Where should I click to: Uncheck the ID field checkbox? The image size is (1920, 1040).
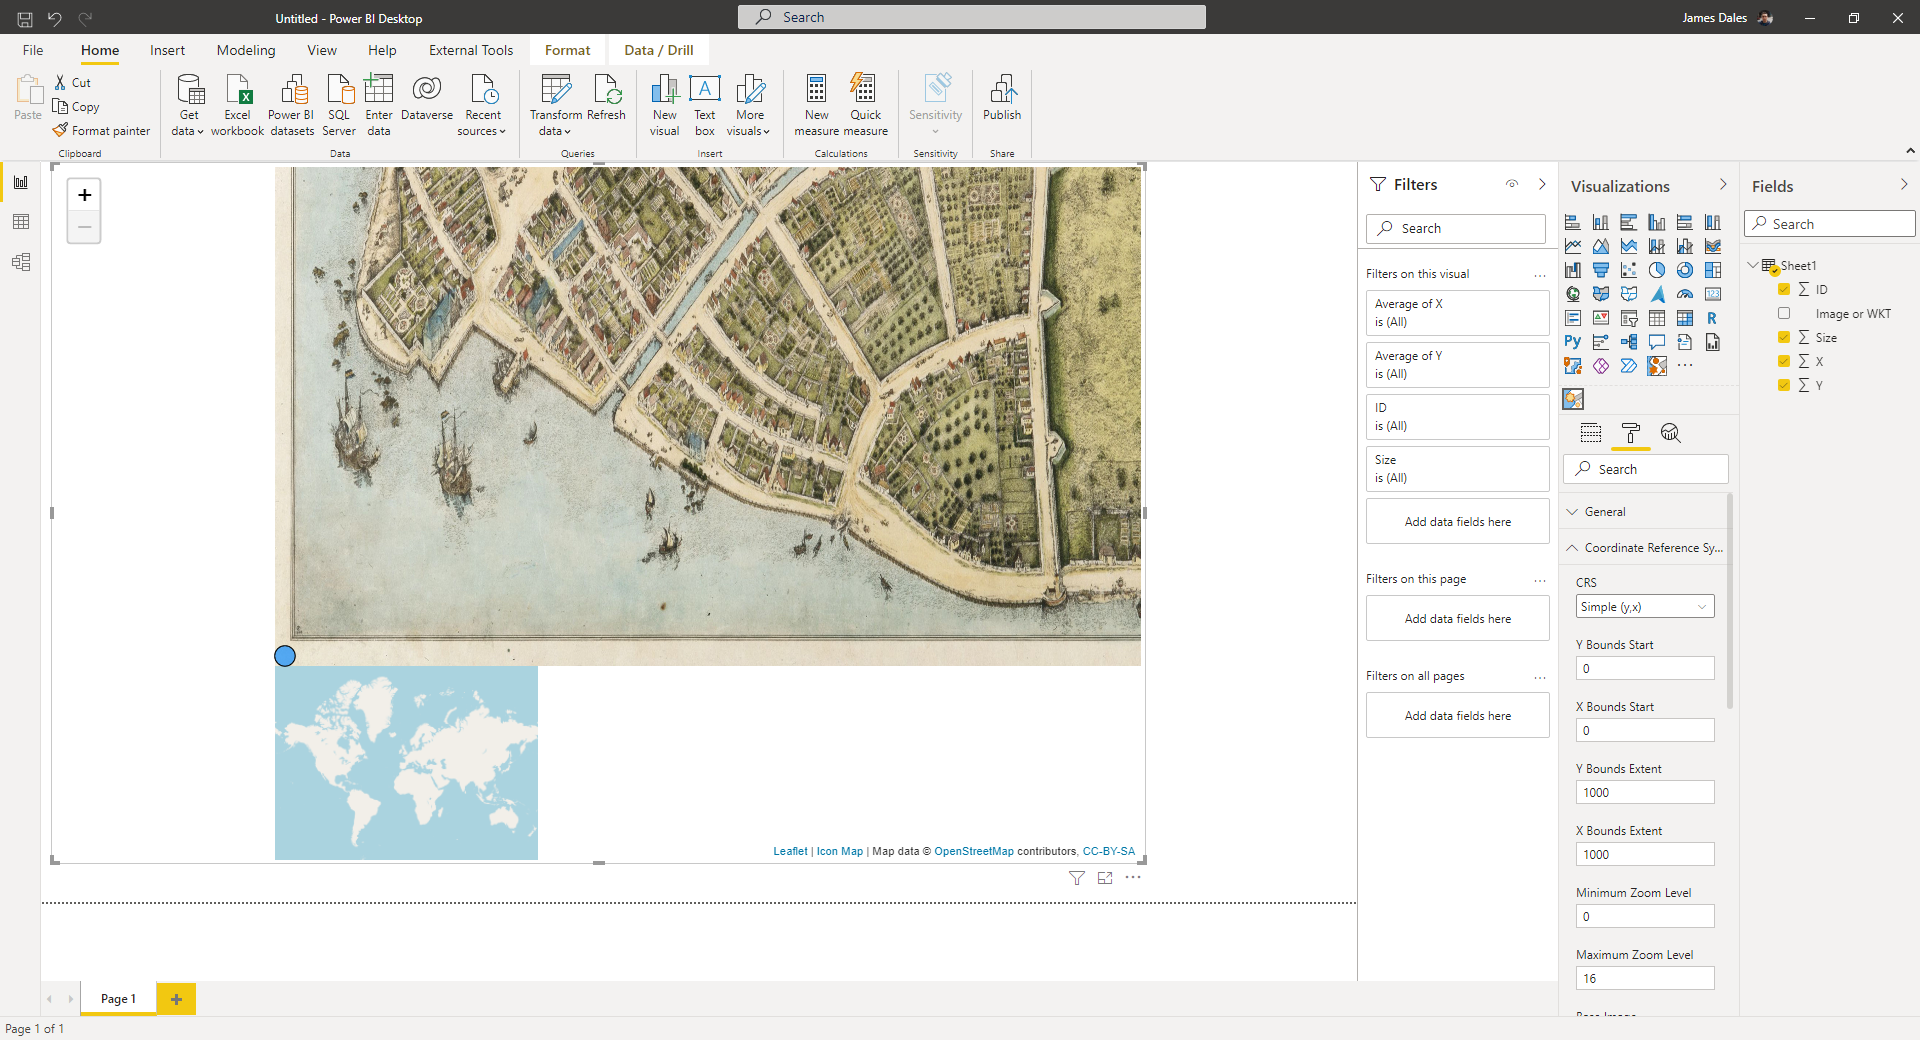coord(1784,289)
